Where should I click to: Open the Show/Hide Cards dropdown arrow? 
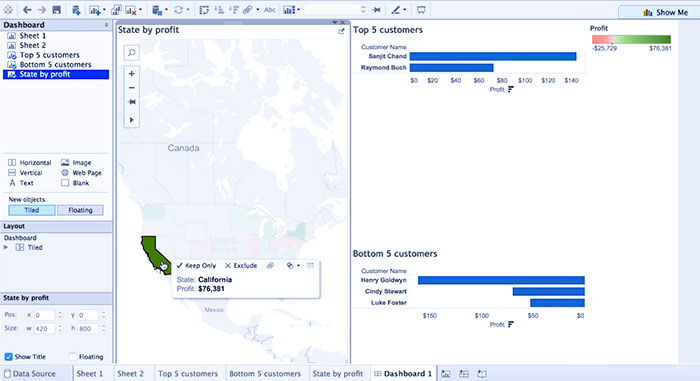point(298,9)
